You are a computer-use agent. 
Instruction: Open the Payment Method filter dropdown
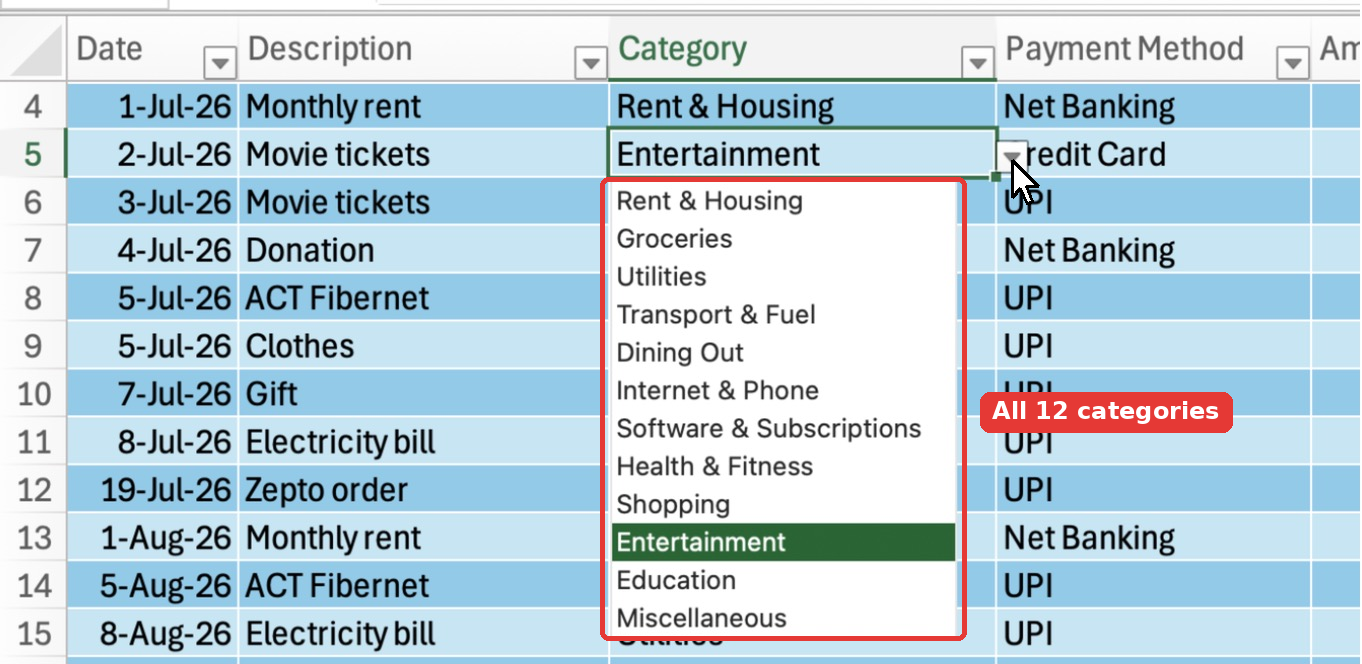point(1293,63)
